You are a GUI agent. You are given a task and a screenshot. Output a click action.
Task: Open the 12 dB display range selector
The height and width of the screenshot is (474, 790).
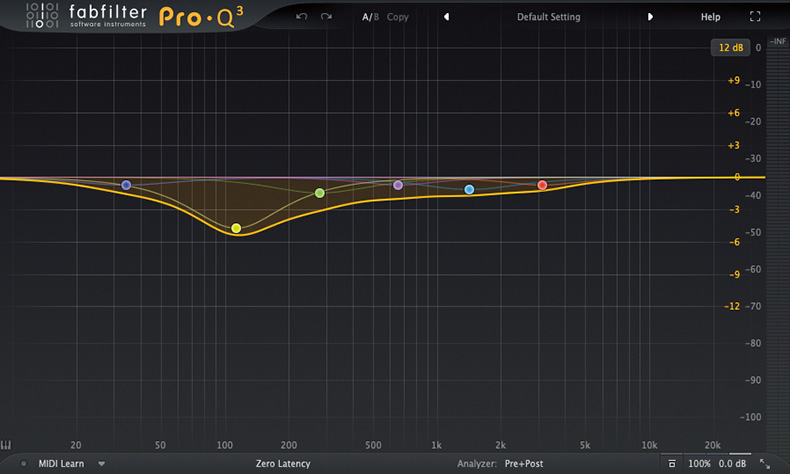[731, 47]
